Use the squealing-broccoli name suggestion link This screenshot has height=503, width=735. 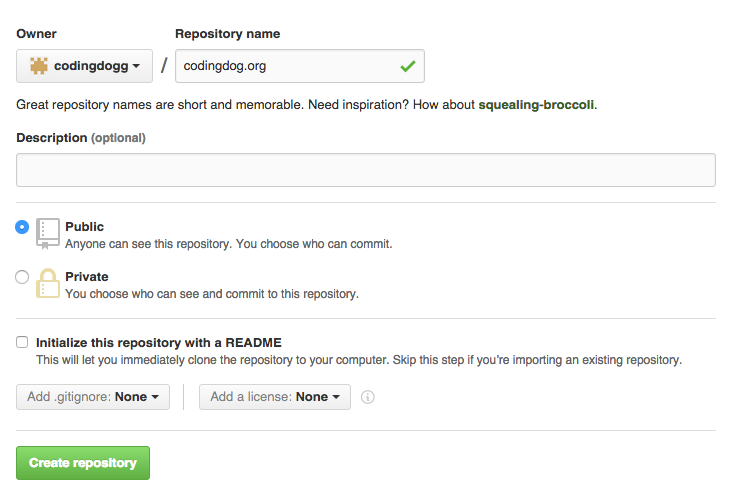(x=536, y=105)
